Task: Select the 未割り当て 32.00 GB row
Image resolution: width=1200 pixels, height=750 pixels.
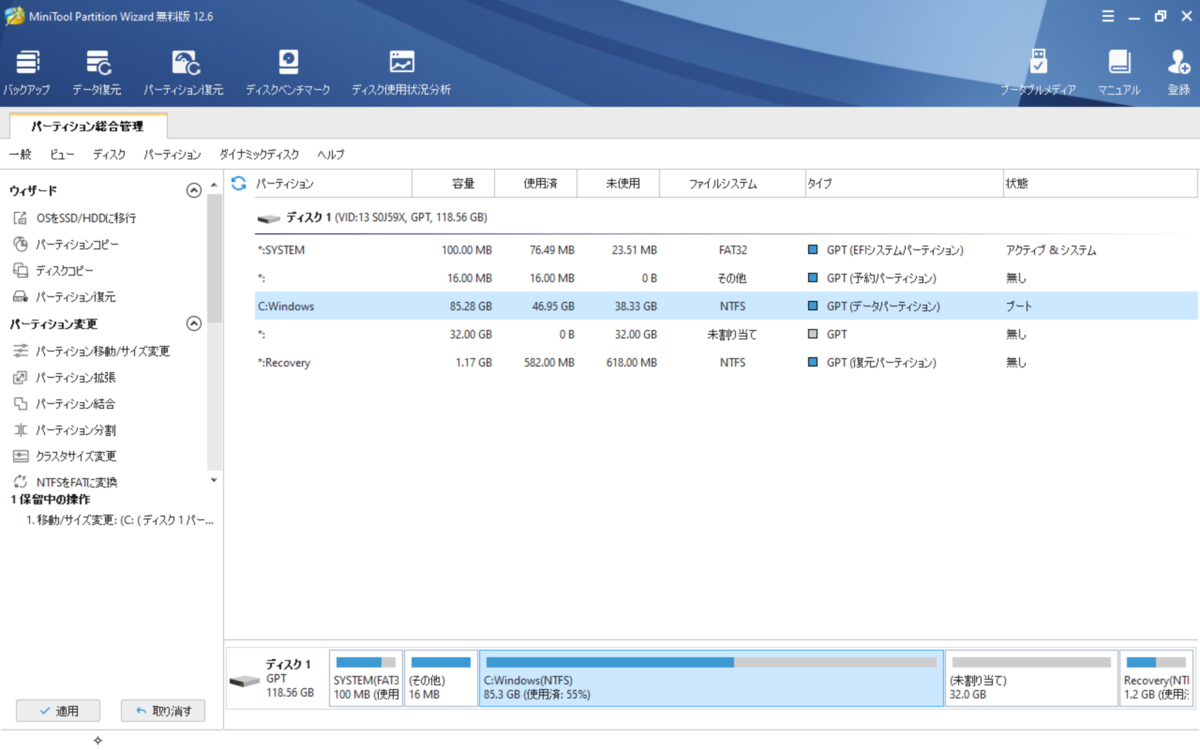Action: pos(726,334)
